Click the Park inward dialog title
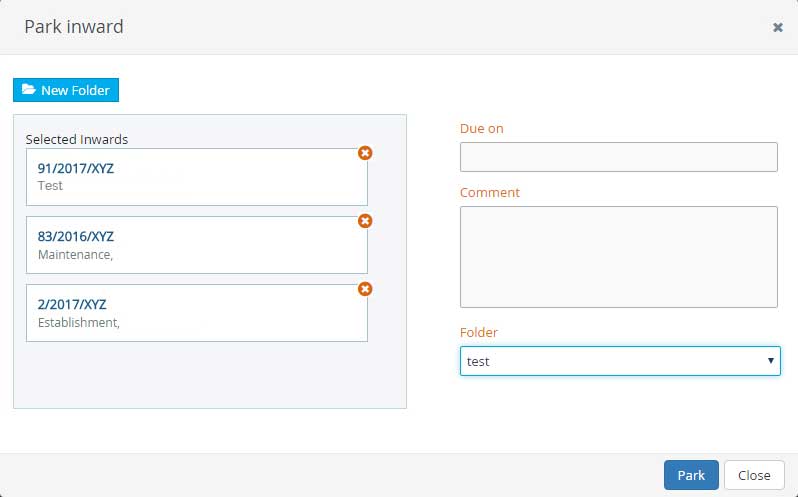798x497 pixels. coord(74,27)
